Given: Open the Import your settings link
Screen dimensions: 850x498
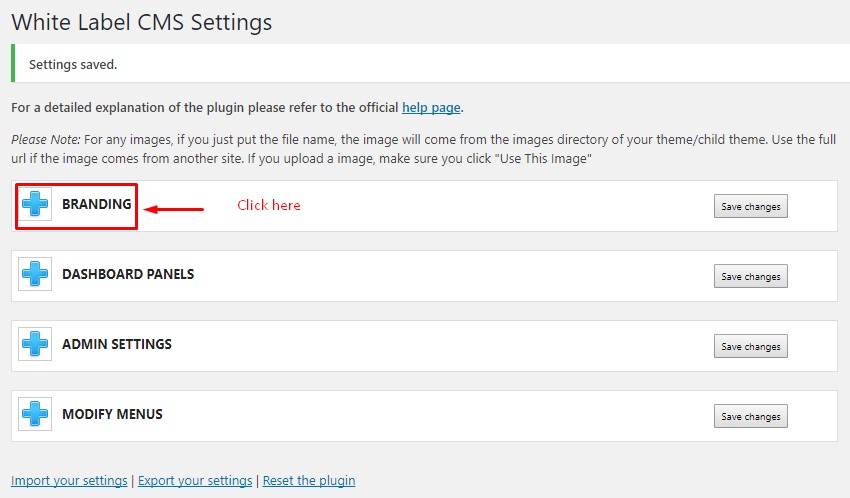Looking at the screenshot, I should [69, 481].
